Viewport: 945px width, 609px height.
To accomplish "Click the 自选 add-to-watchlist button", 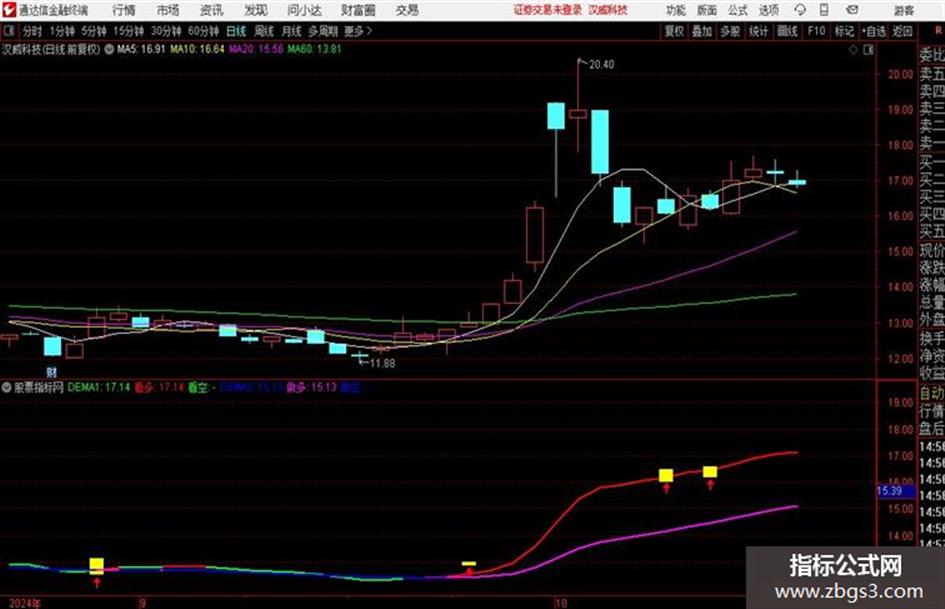I will (x=874, y=31).
